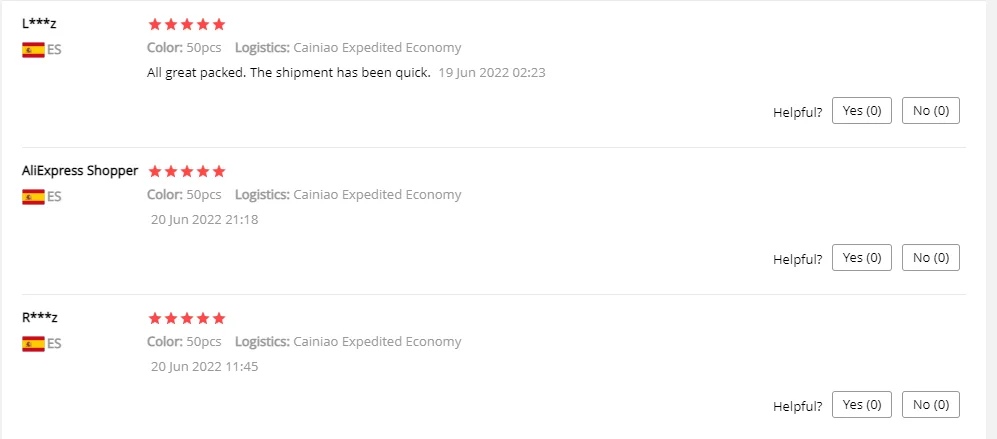Mark R***z review helpful with Yes
This screenshot has width=997, height=439.
[x=861, y=405]
